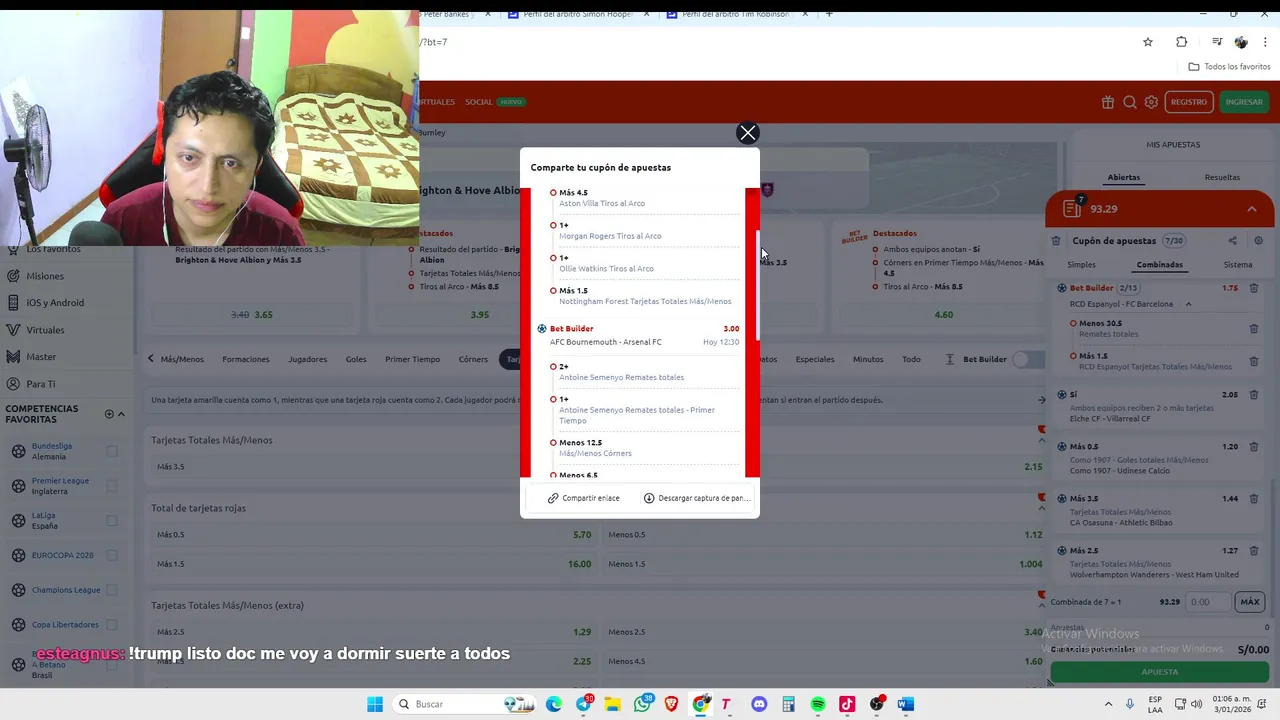This screenshot has height=720, width=1280.
Task: Click the REGISTRO button
Action: pyautogui.click(x=1189, y=102)
